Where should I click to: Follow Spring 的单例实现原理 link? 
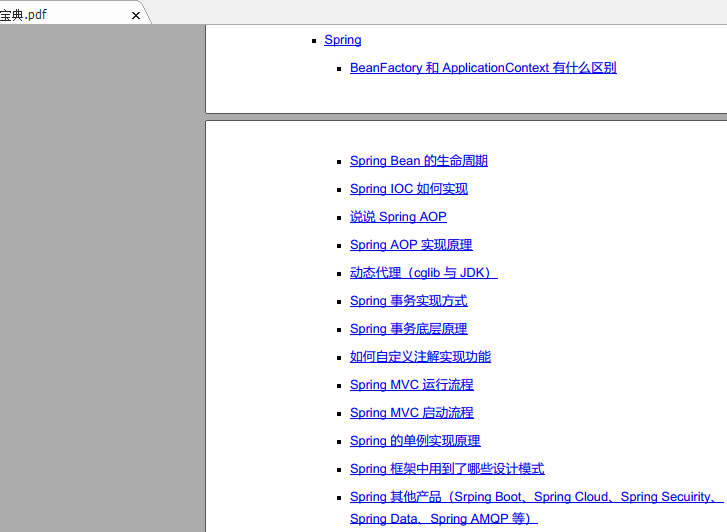tap(415, 441)
